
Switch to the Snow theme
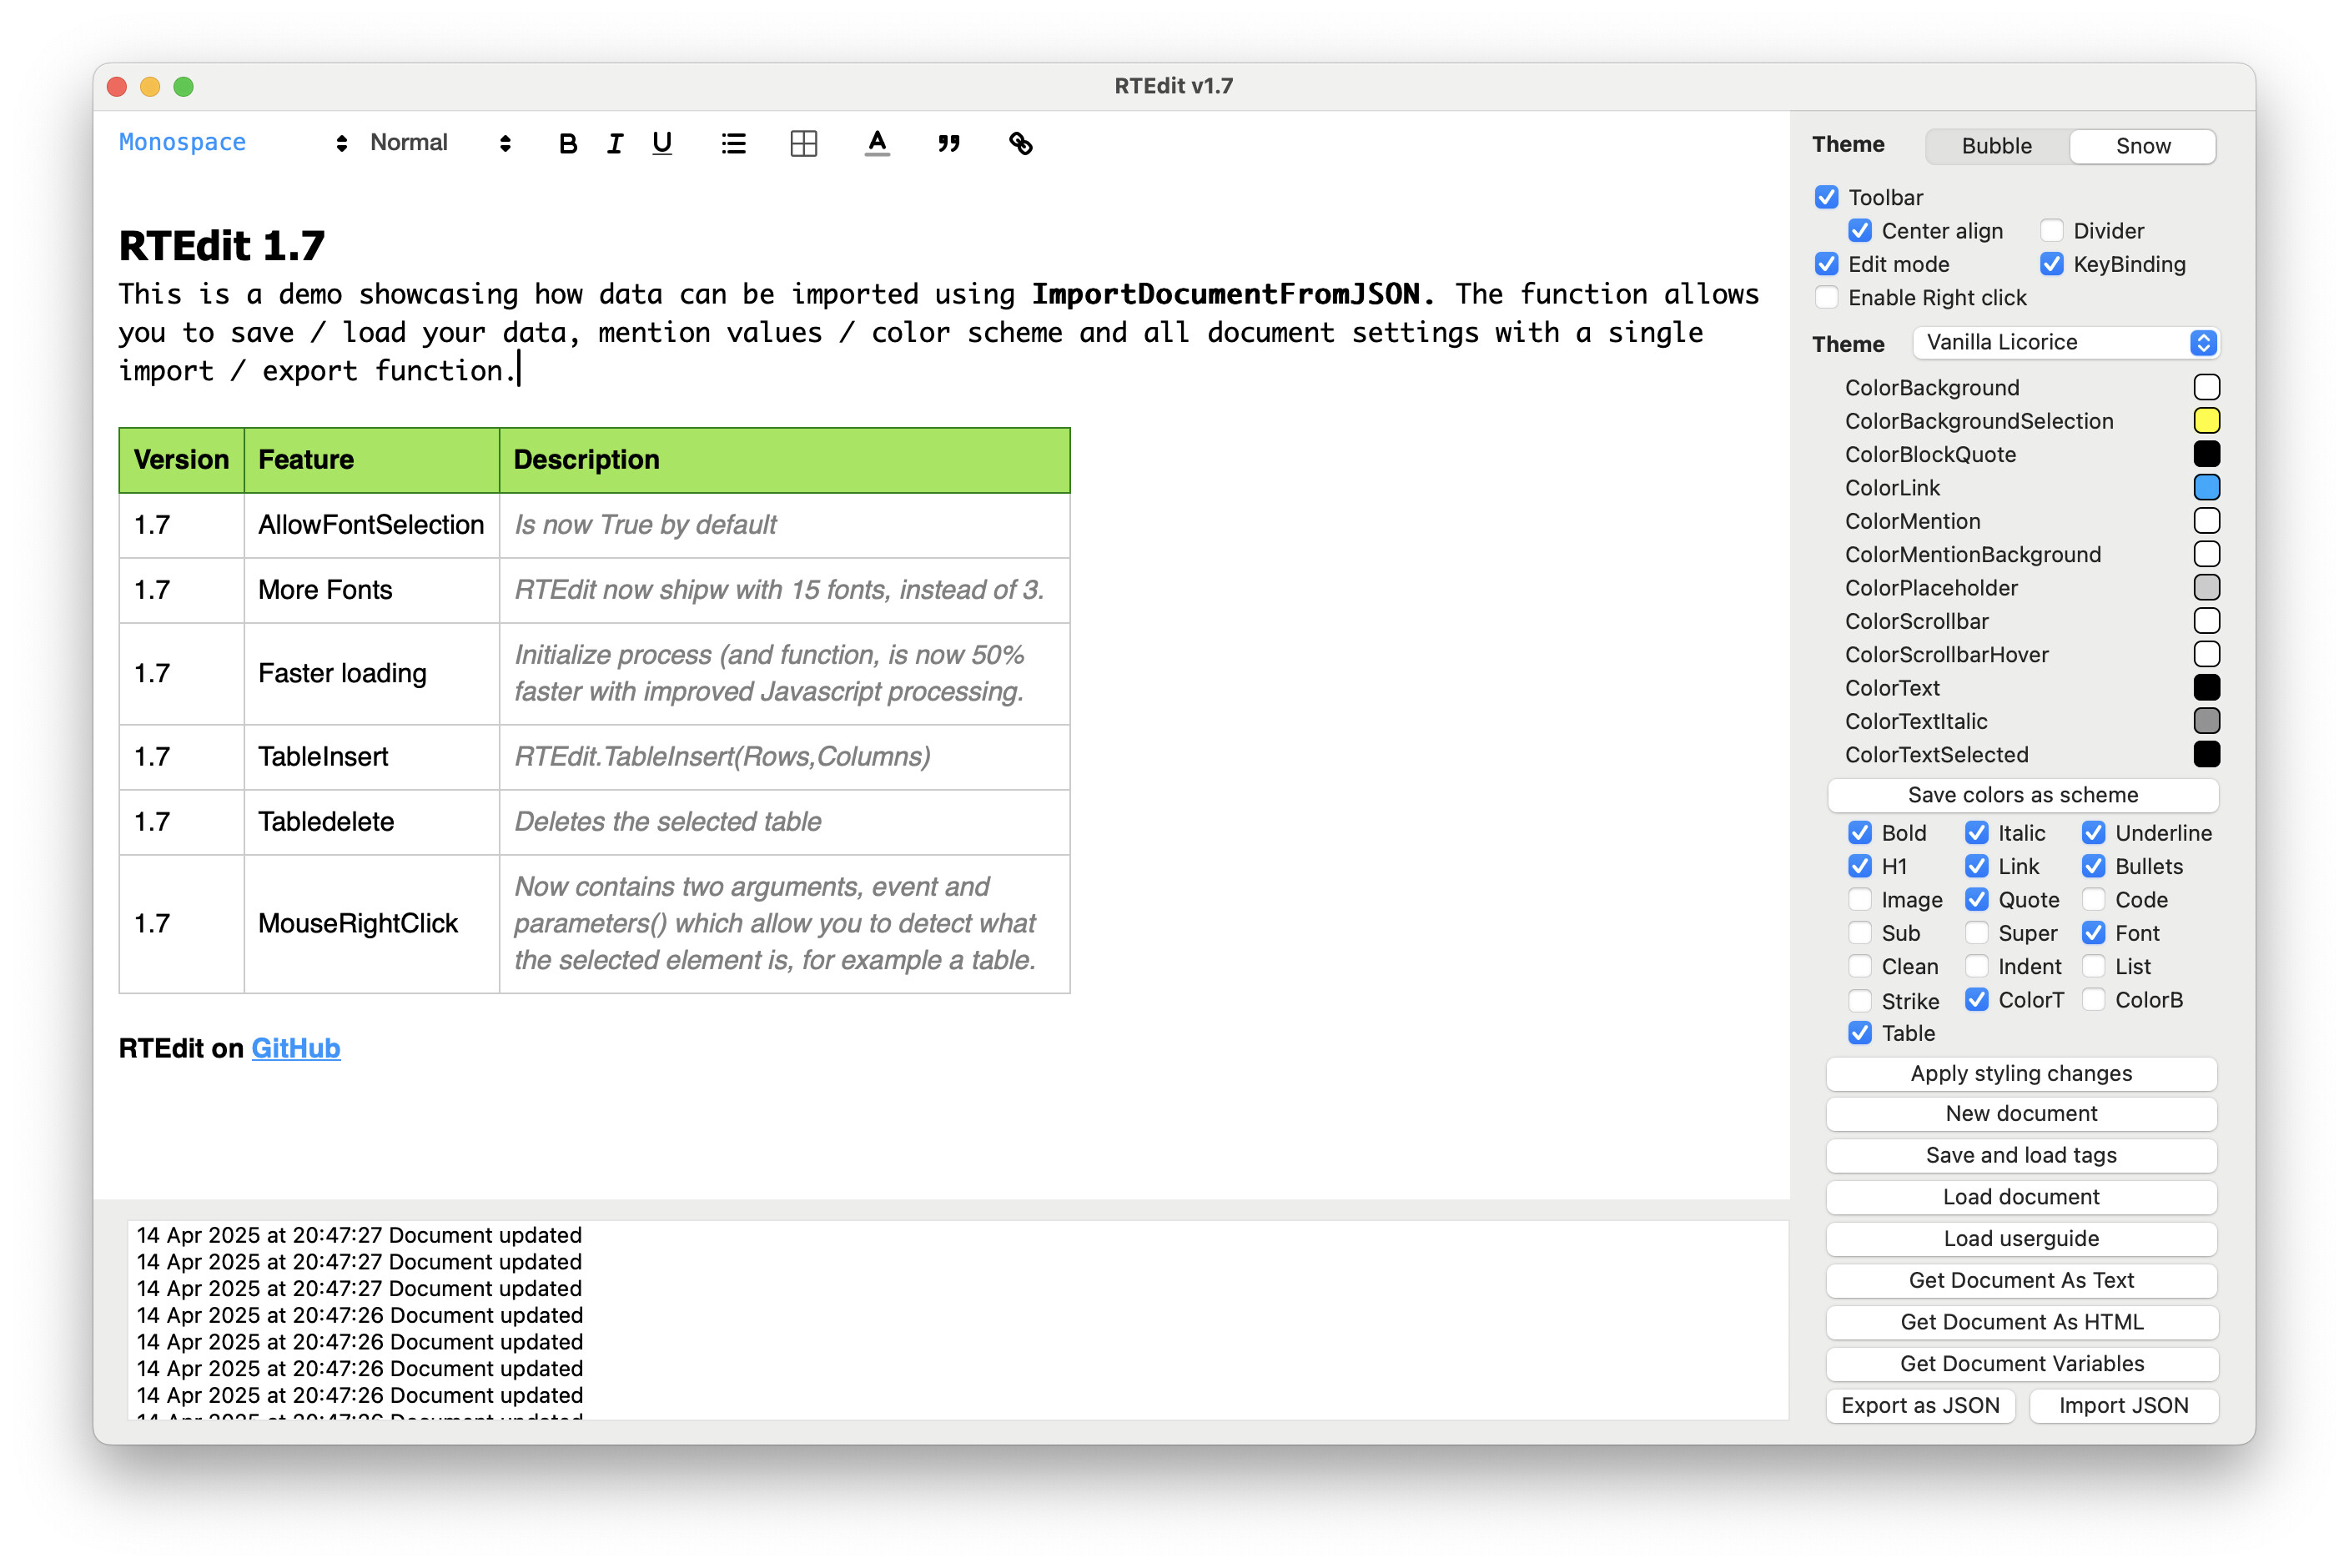pyautogui.click(x=2143, y=146)
